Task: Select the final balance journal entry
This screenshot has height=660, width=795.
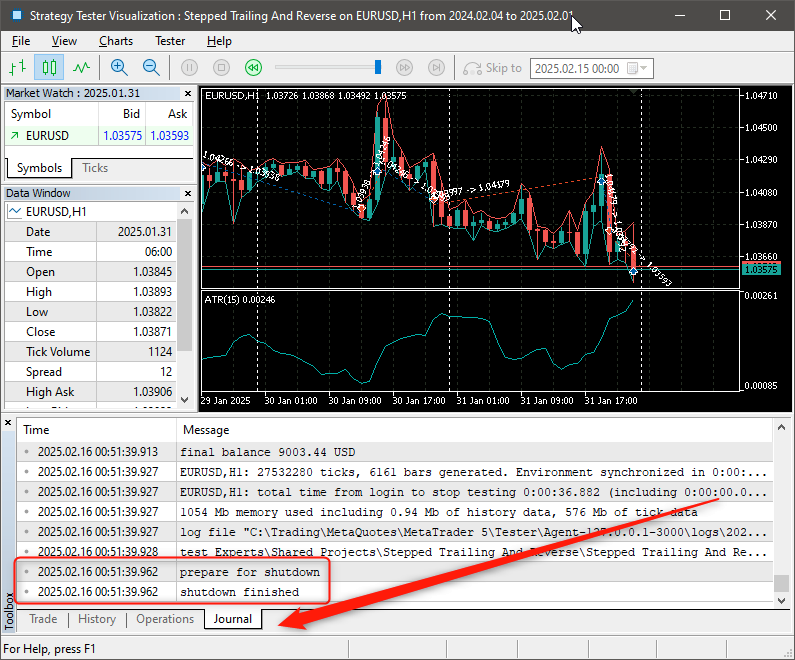Action: point(394,452)
